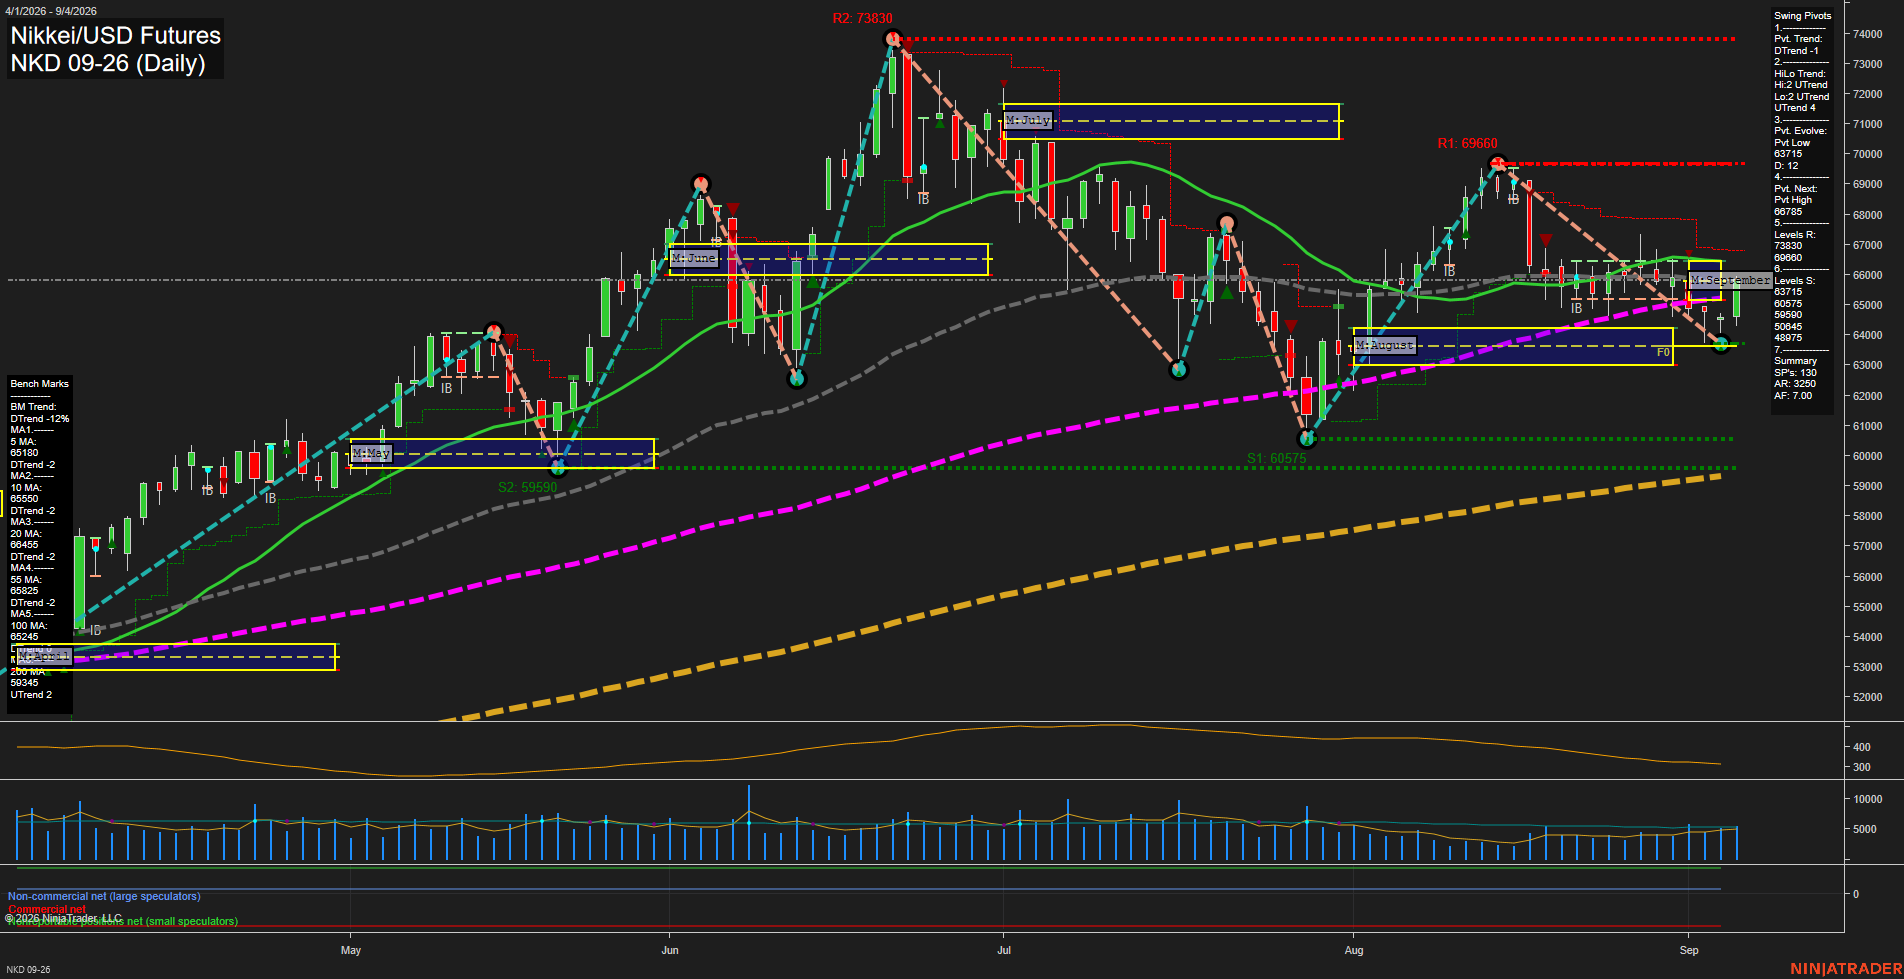
Task: Select swing pivot low marker at S1 60575
Action: (1306, 438)
